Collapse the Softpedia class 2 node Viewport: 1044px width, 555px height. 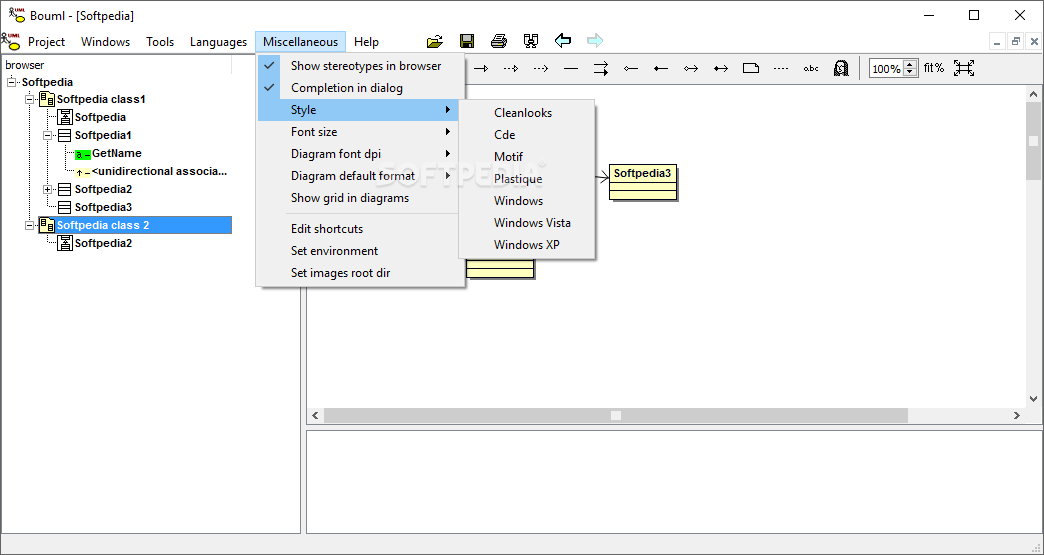point(29,225)
